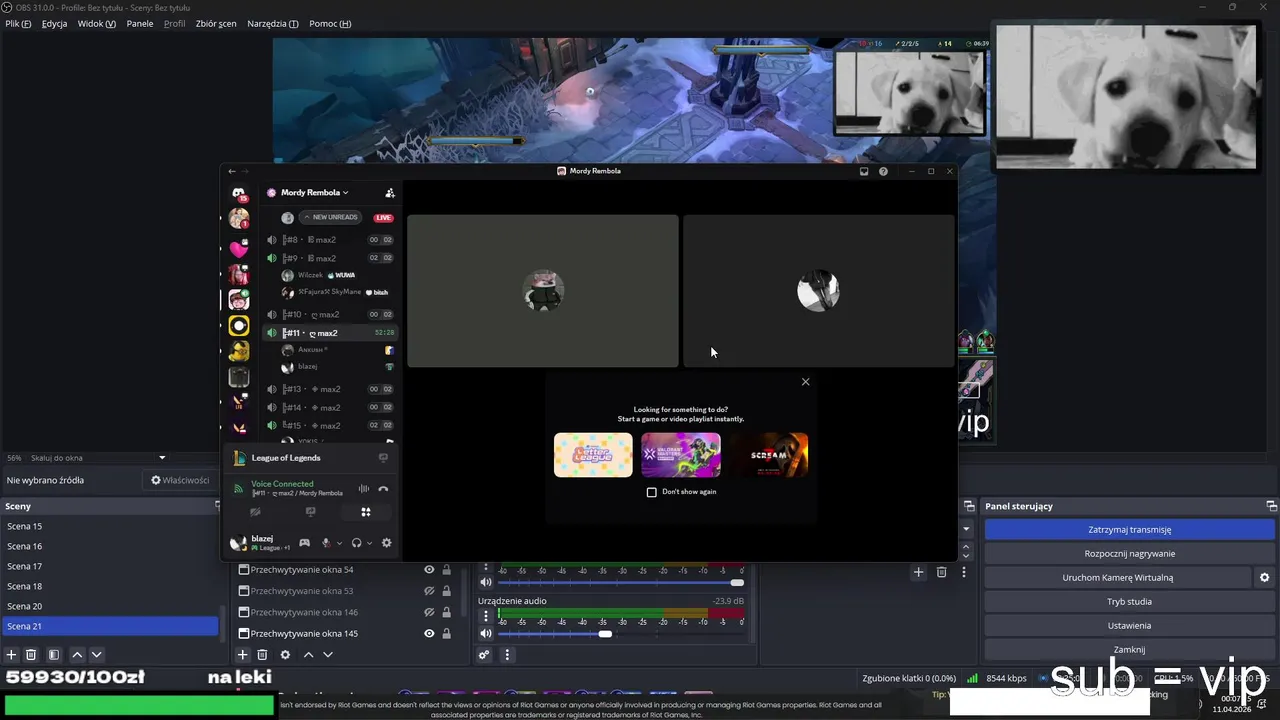Screen dimensions: 1280x720
Task: Toggle lock on Przechwytywanie okna 145
Action: pyautogui.click(x=446, y=633)
